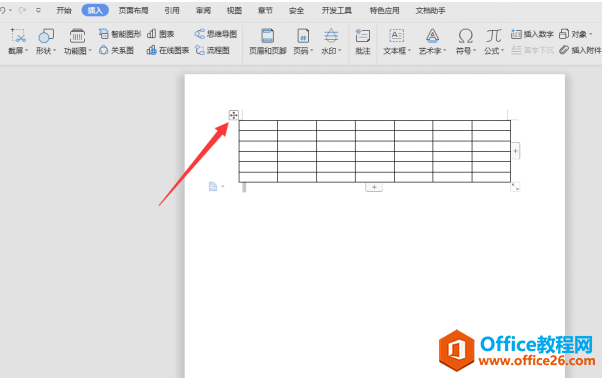602x378 pixels.
Task: Open 页眉和页脚 header and footer
Action: [x=268, y=41]
